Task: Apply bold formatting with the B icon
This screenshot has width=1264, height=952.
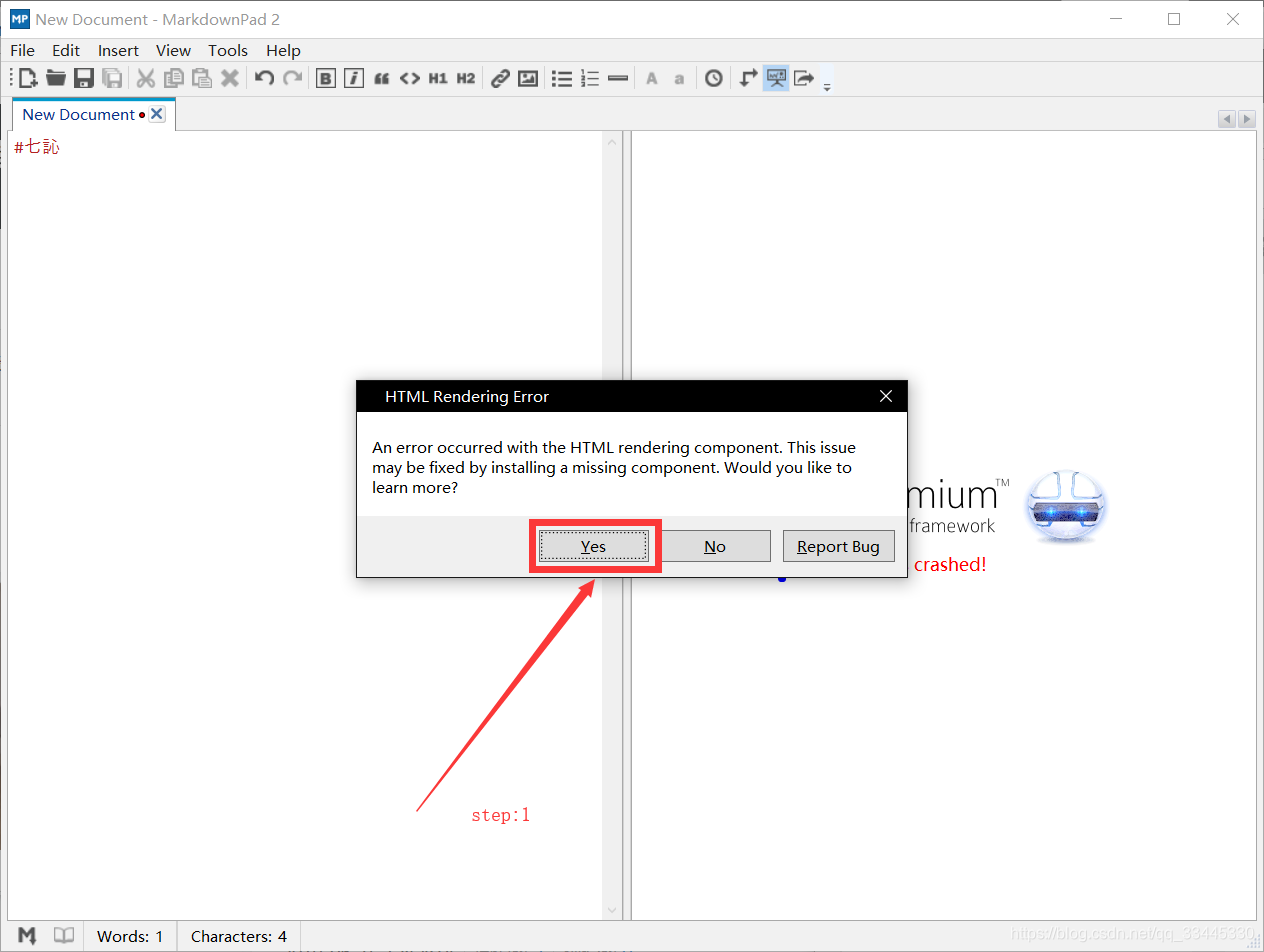Action: 326,78
